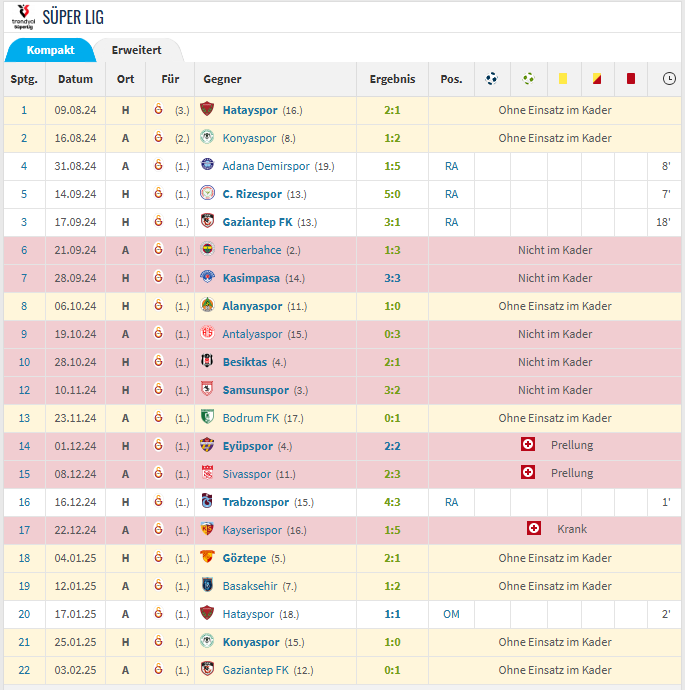Screen dimensions: 685x690
Task: Open the Besiktas team link
Action: [x=245, y=362]
